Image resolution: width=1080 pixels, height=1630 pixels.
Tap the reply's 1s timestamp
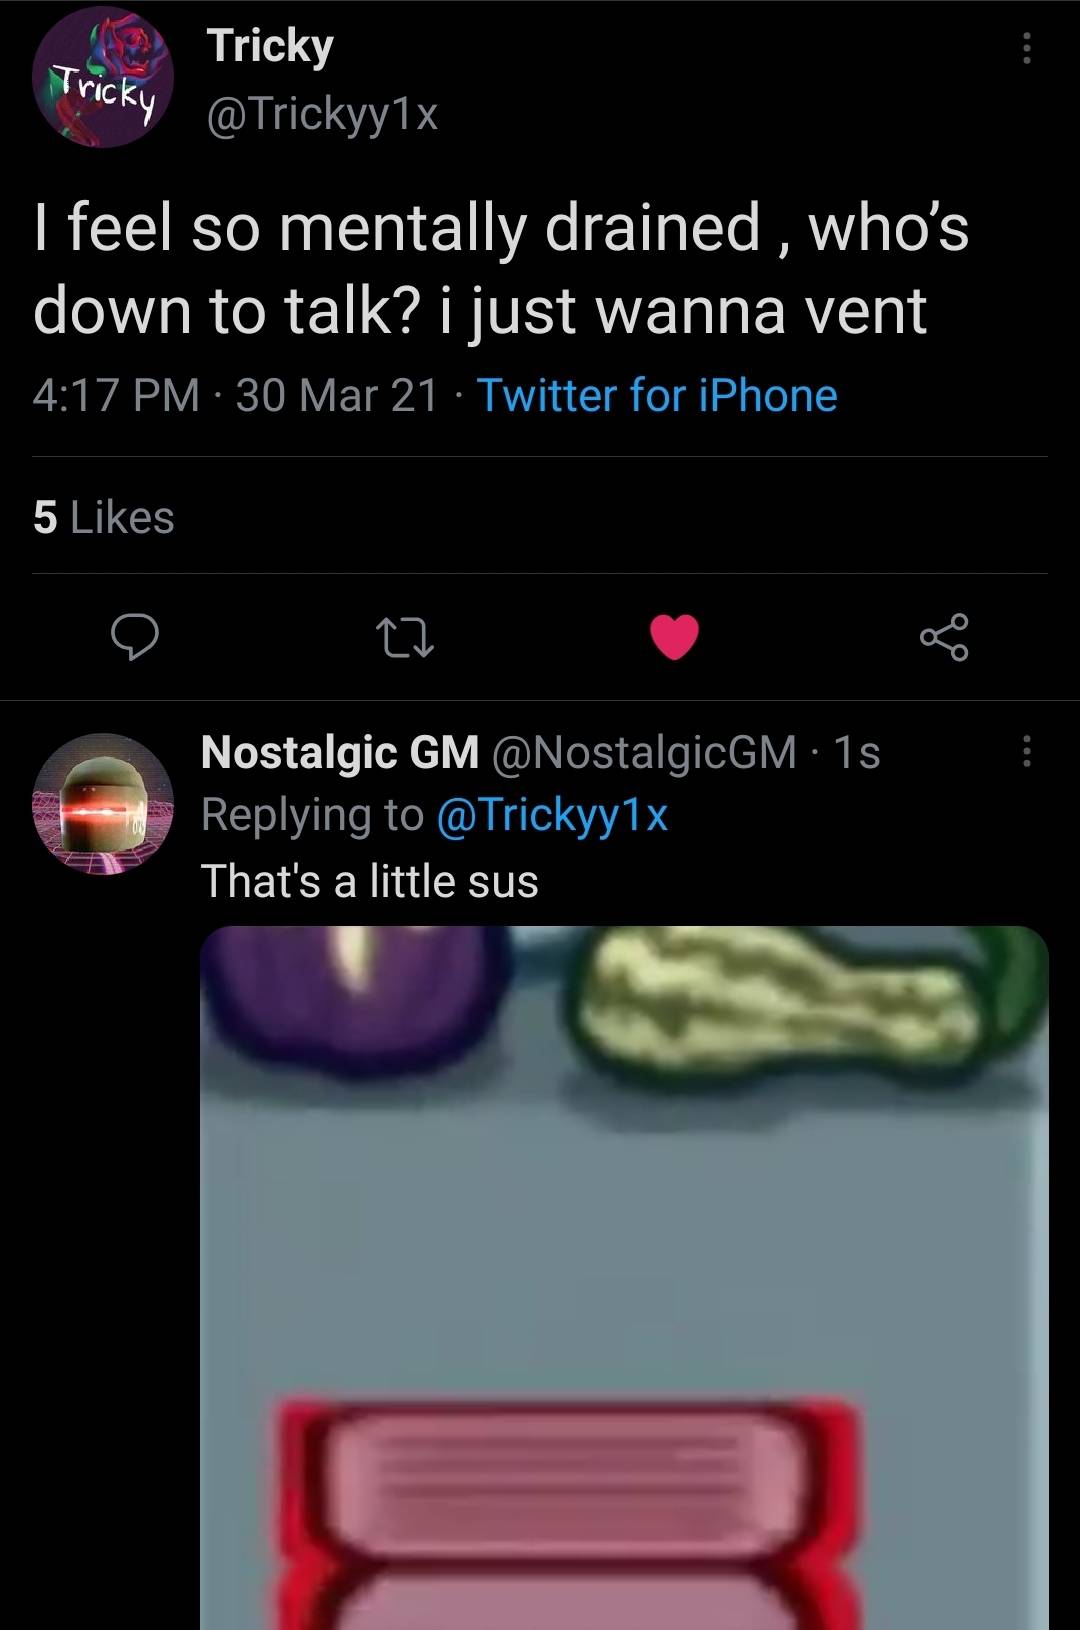857,752
